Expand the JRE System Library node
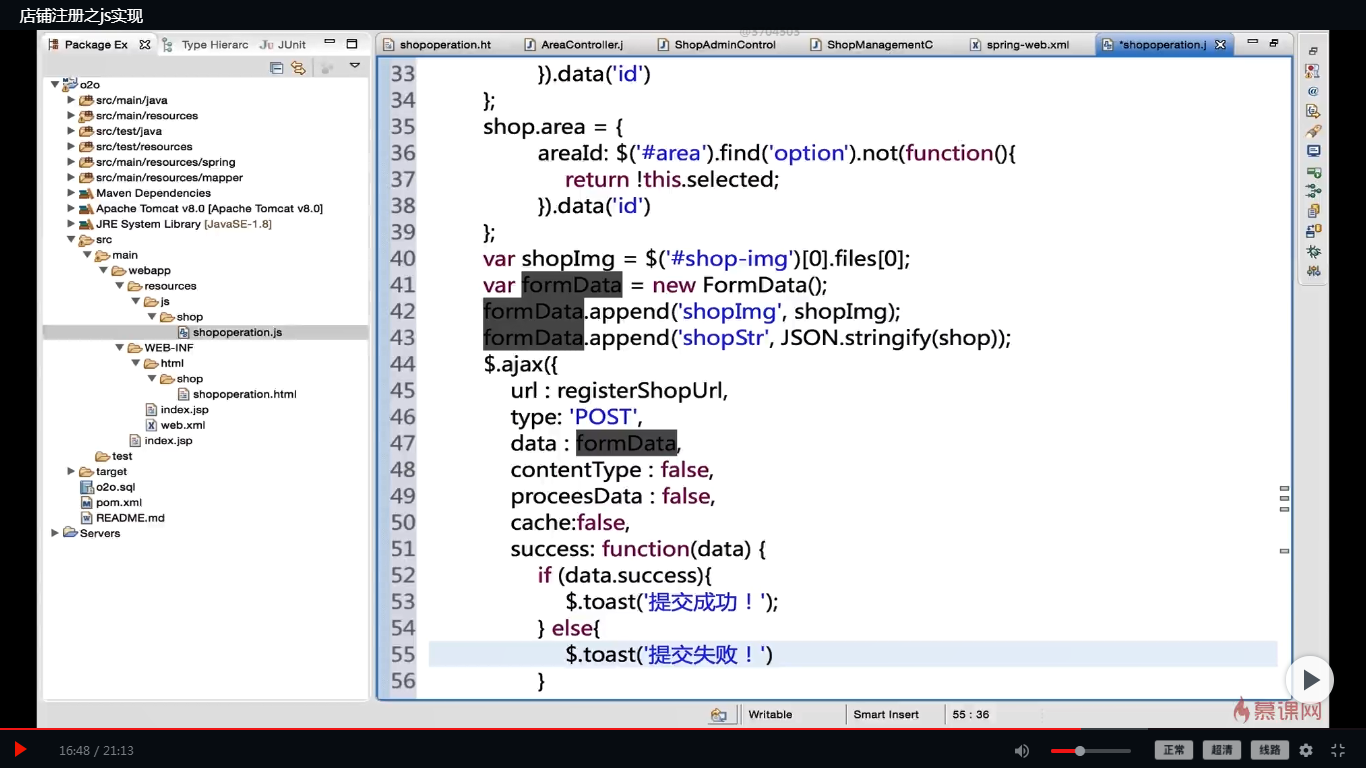 coord(71,224)
